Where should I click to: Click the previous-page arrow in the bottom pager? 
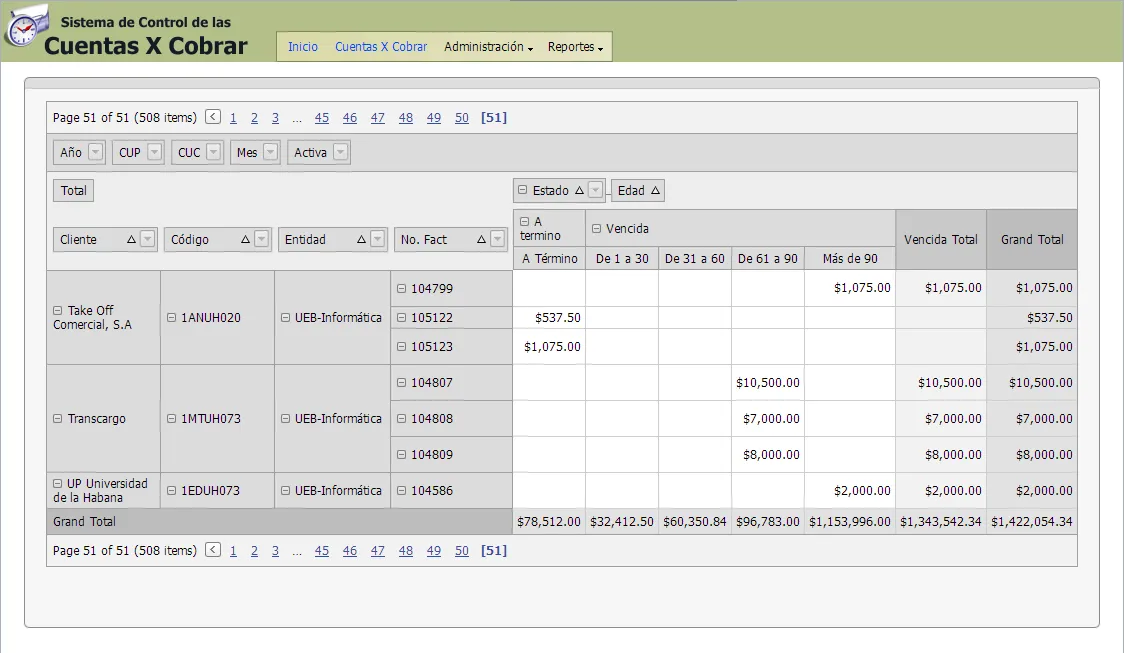[212, 550]
